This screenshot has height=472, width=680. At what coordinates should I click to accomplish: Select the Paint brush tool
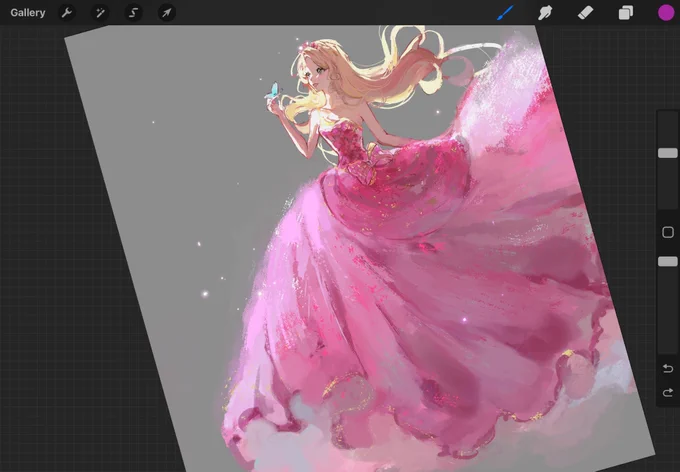tap(505, 13)
